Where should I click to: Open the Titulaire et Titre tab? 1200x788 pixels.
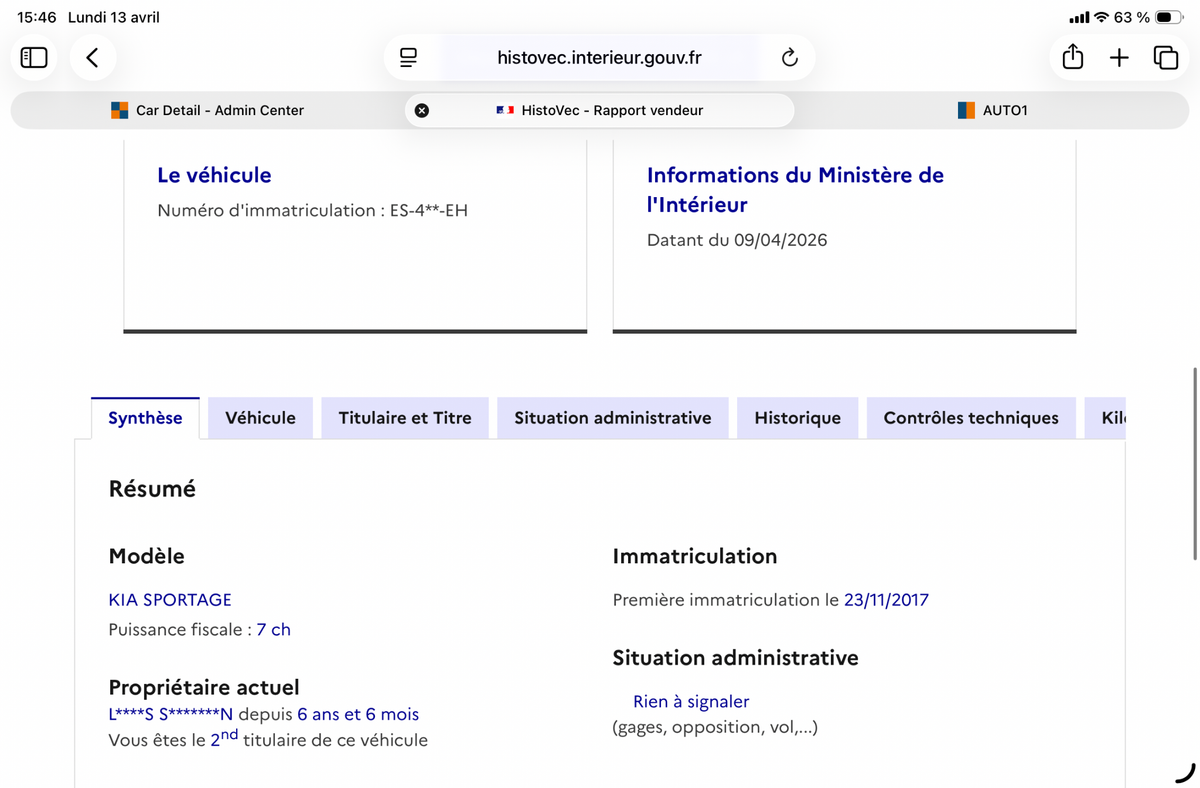405,418
